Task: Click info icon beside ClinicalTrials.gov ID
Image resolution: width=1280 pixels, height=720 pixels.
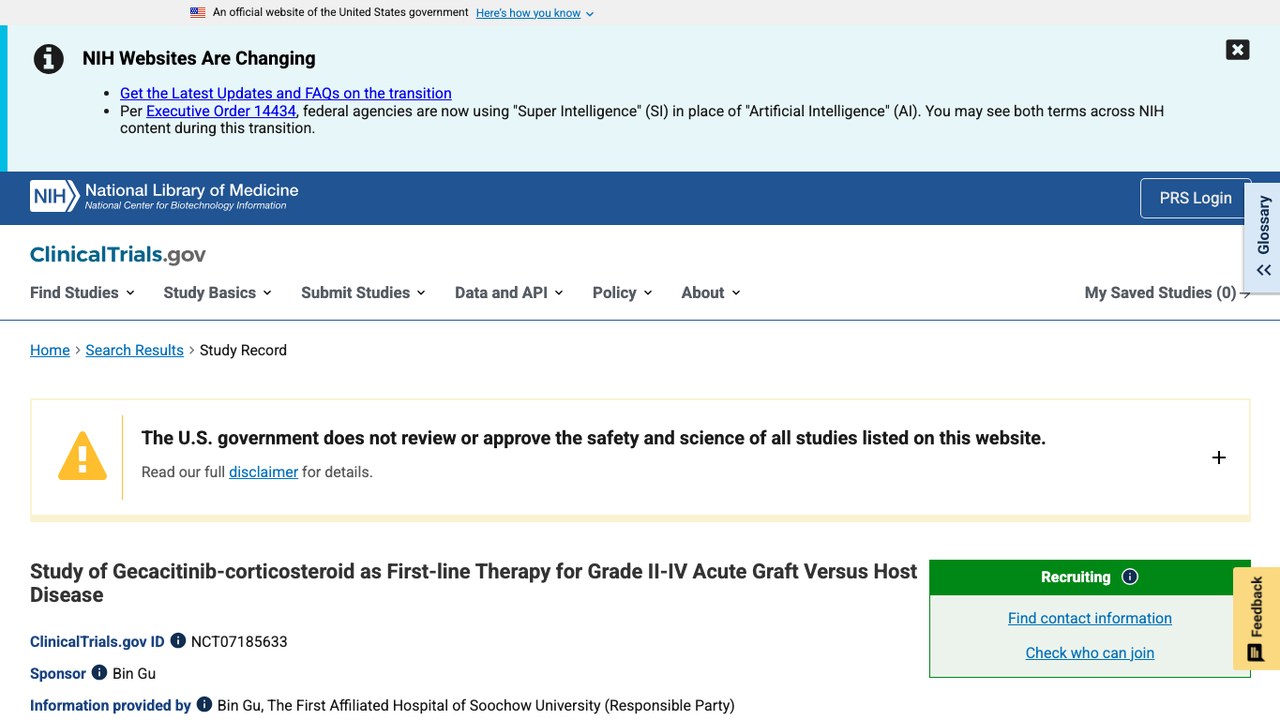Action: 178,640
